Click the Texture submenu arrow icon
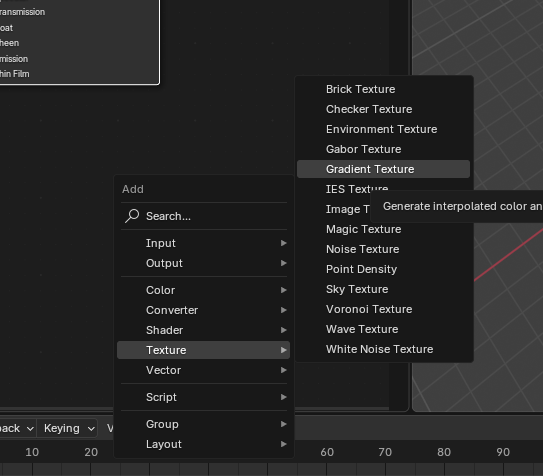The height and width of the screenshot is (476, 543). coord(284,350)
